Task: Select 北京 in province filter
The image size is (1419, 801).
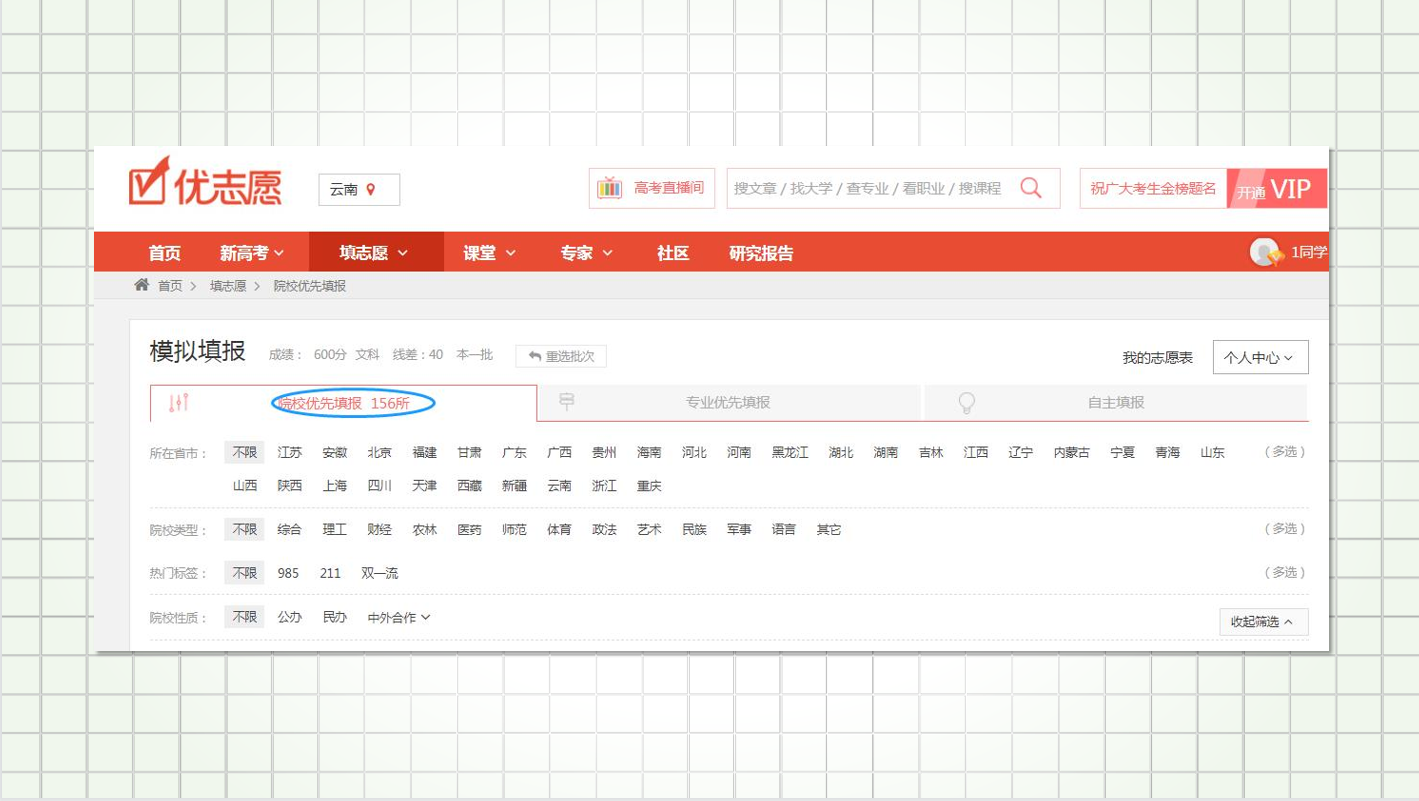Action: [379, 453]
